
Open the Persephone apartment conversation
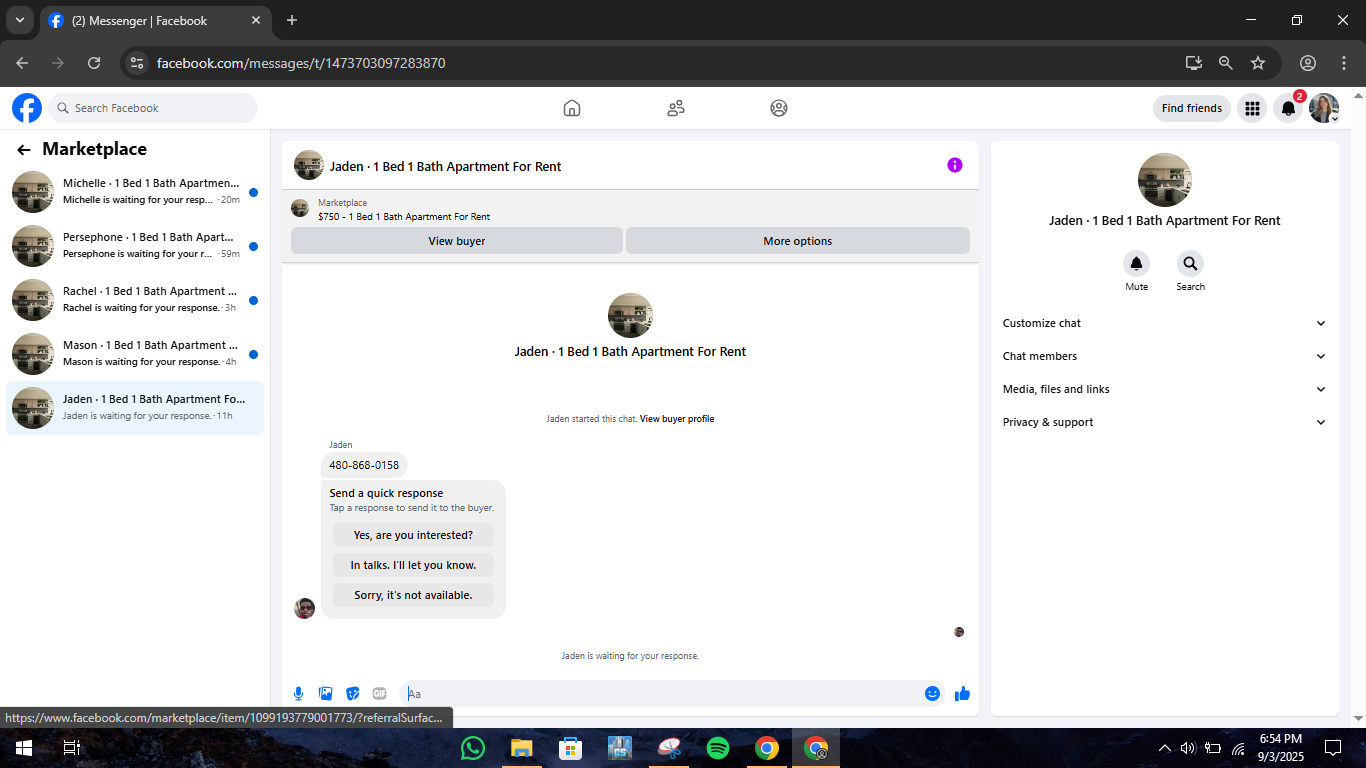(x=135, y=246)
